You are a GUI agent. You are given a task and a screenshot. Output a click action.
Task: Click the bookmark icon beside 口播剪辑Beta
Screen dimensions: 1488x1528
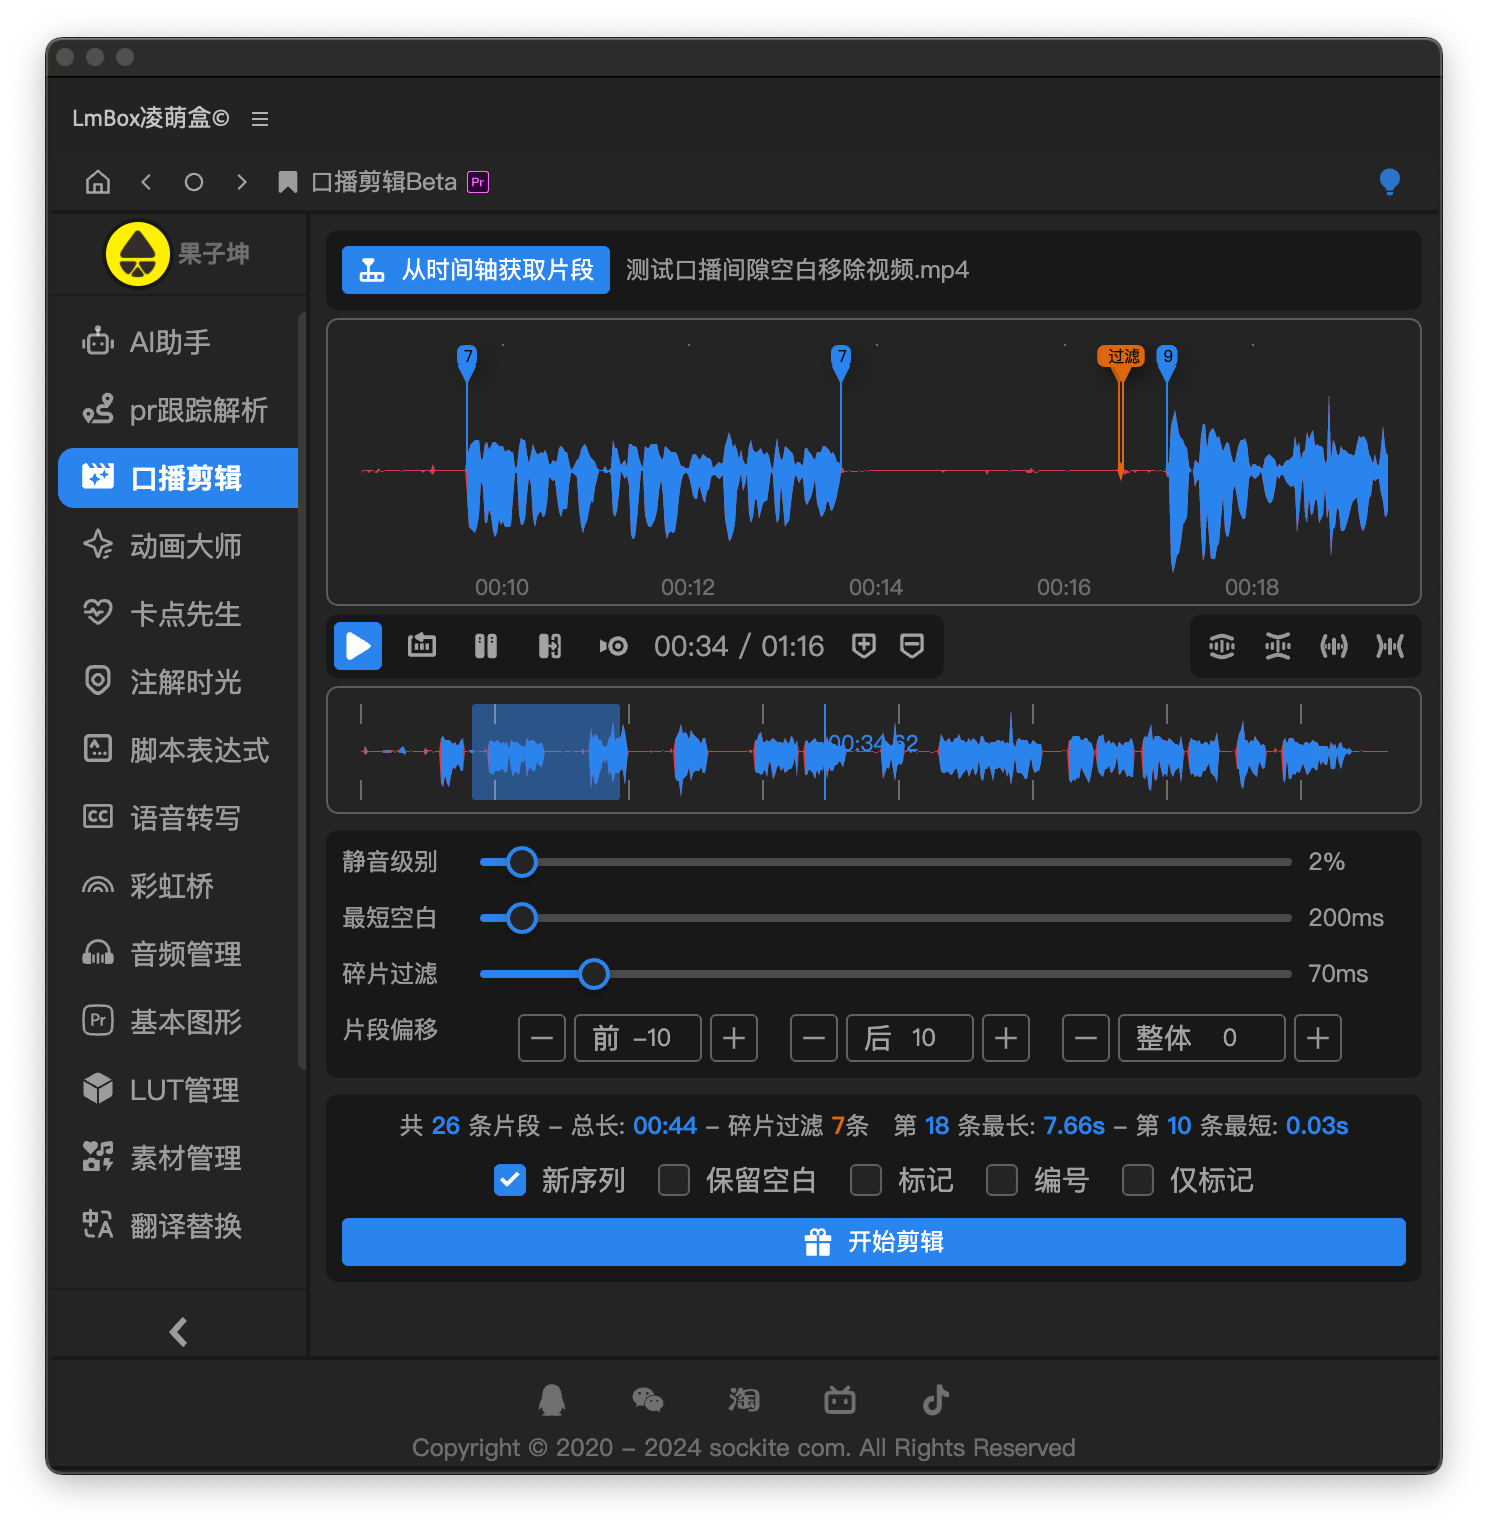[x=288, y=182]
